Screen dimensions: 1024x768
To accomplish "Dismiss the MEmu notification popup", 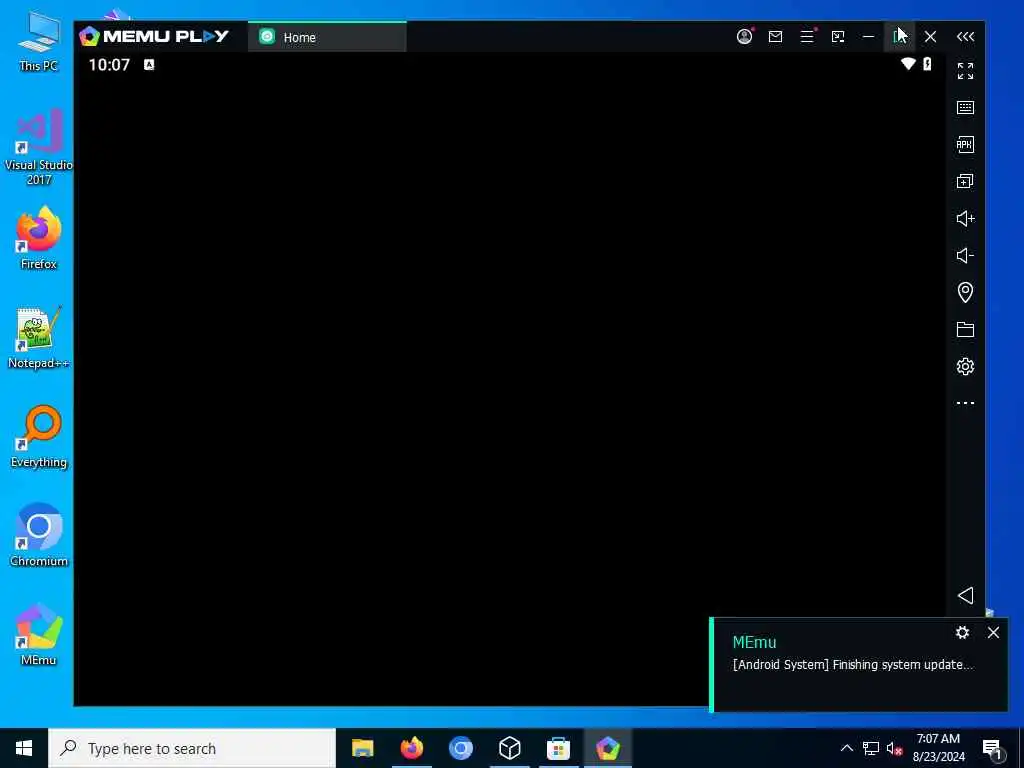I will point(993,632).
